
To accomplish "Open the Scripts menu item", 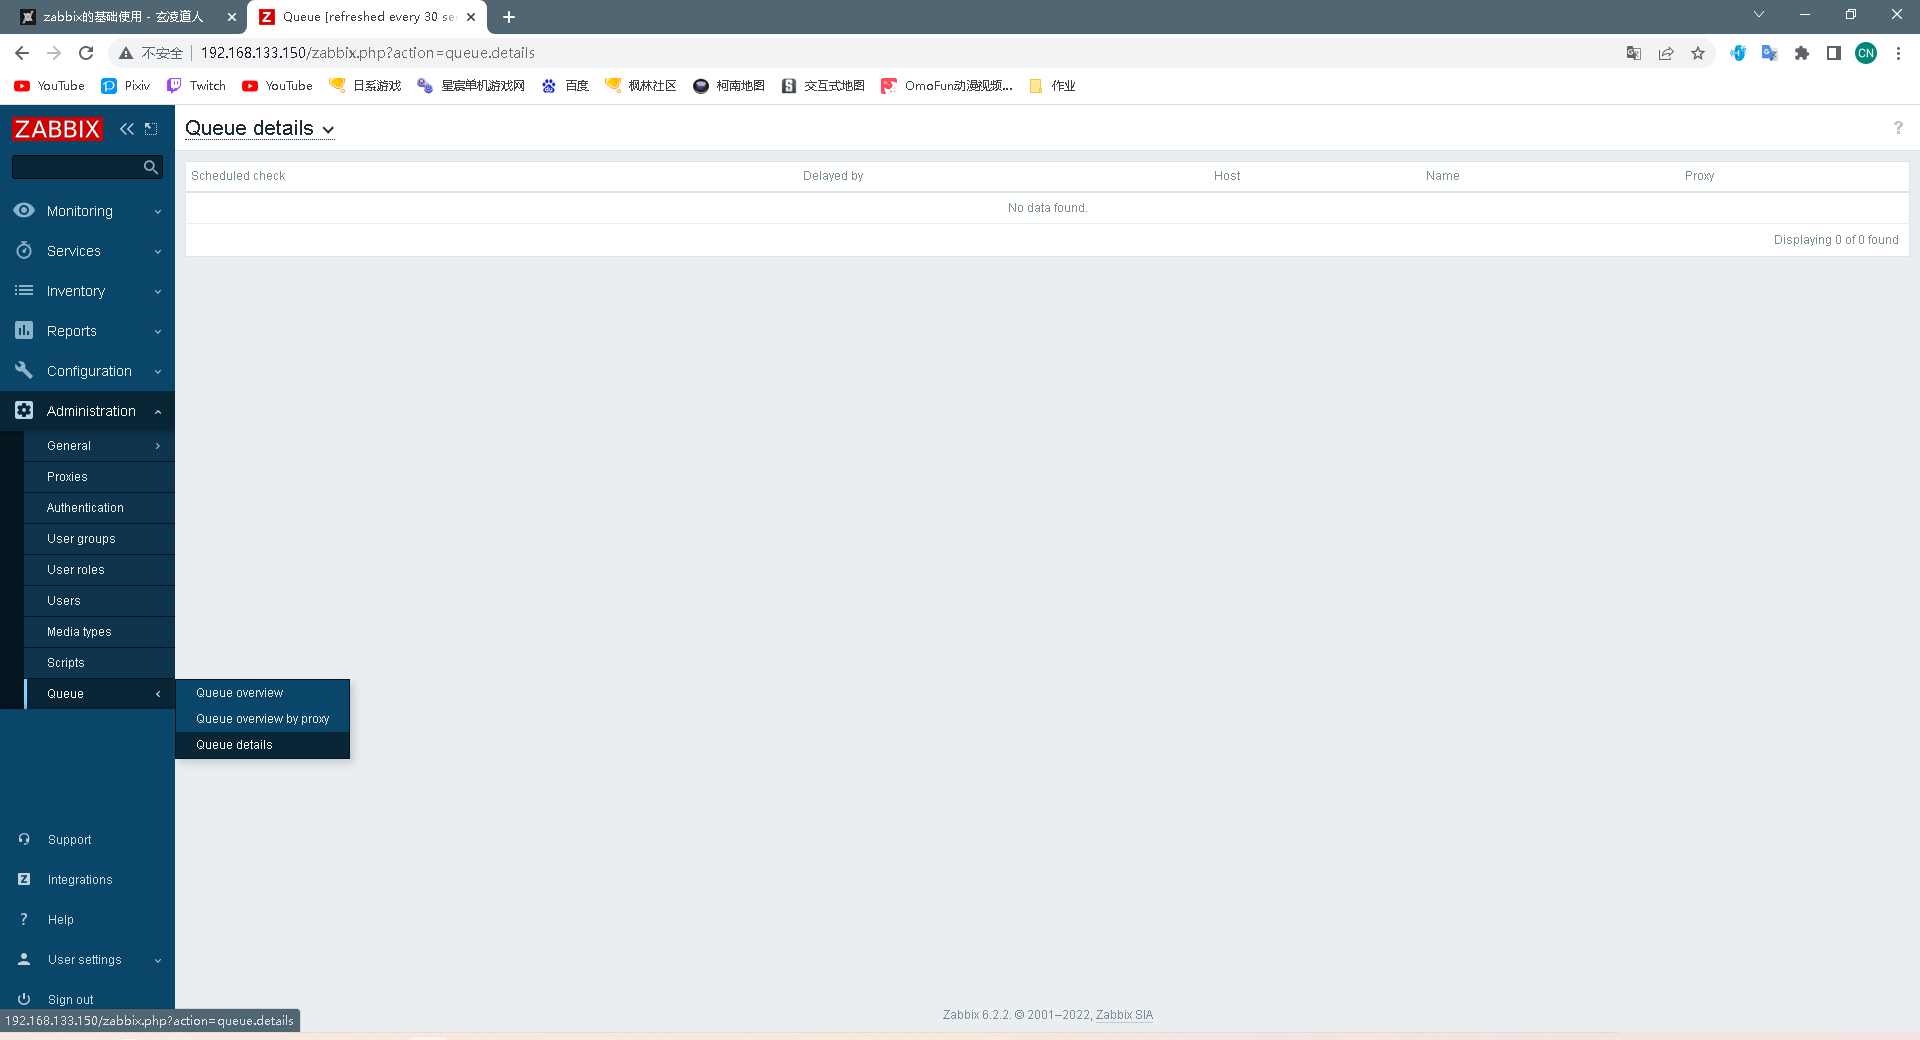I will [x=99, y=663].
